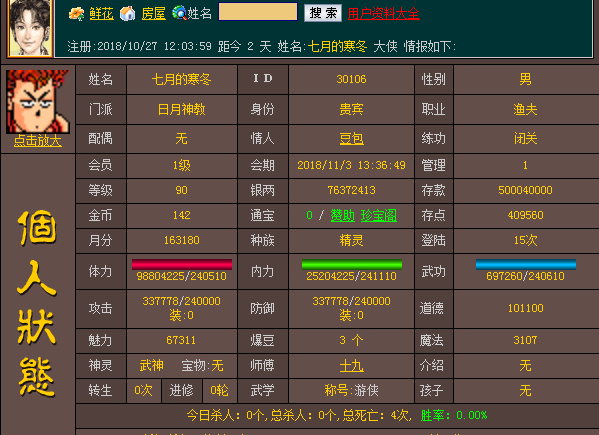Viewport: 599px width, 435px height.
Task: Select the identity value 贵宾
Action: 351,110
